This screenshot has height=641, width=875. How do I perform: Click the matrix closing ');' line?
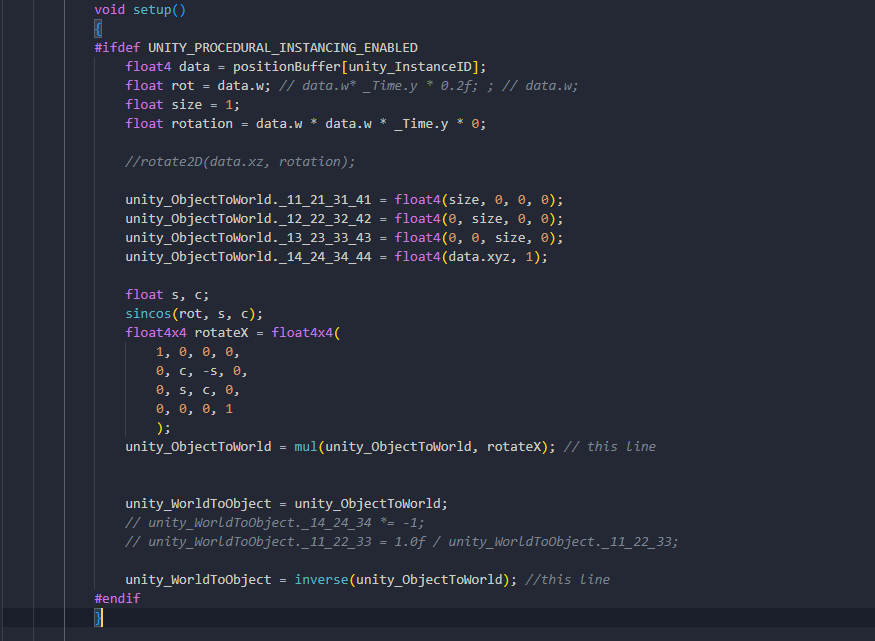(x=164, y=427)
